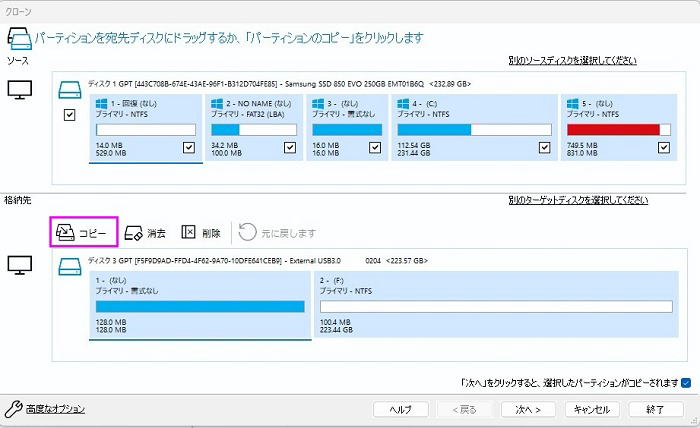
Task: Click the Erase (消去) icon
Action: point(133,232)
